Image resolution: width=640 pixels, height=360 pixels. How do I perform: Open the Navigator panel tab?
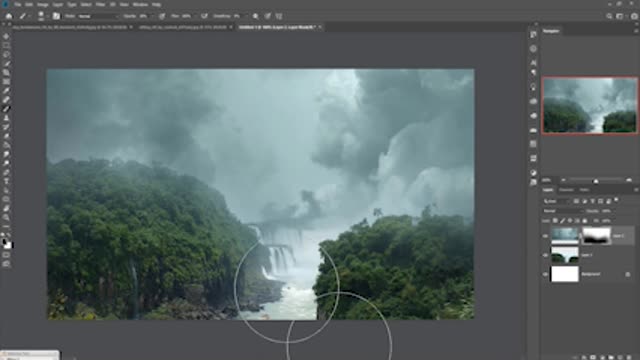click(x=551, y=31)
